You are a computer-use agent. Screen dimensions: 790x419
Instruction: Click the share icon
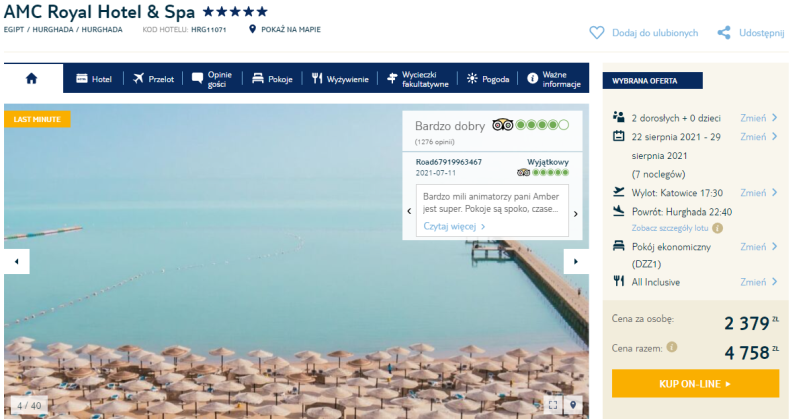coord(724,33)
